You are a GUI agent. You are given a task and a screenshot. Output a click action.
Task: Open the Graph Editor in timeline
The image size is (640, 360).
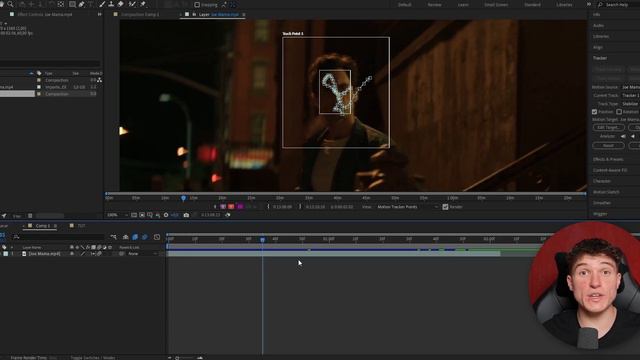(157, 237)
